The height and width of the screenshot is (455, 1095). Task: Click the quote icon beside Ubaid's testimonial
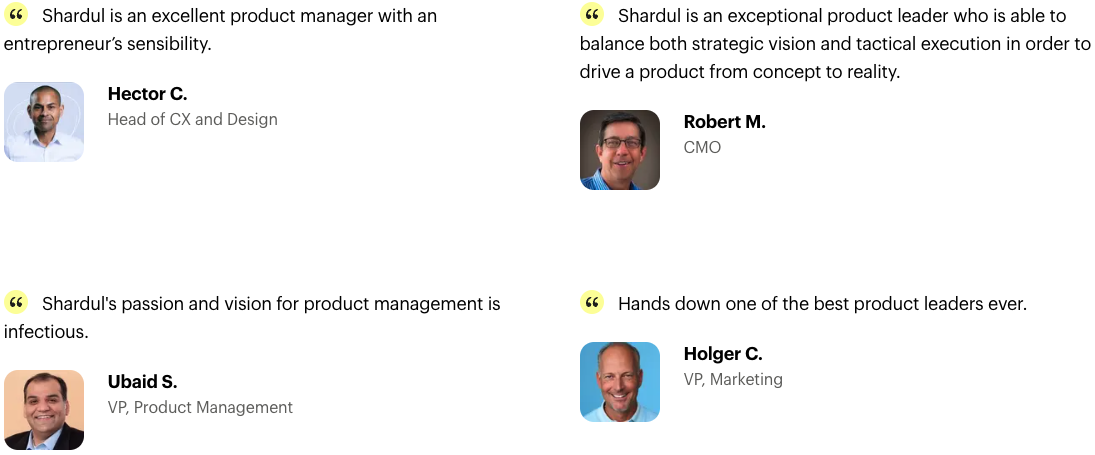15,303
